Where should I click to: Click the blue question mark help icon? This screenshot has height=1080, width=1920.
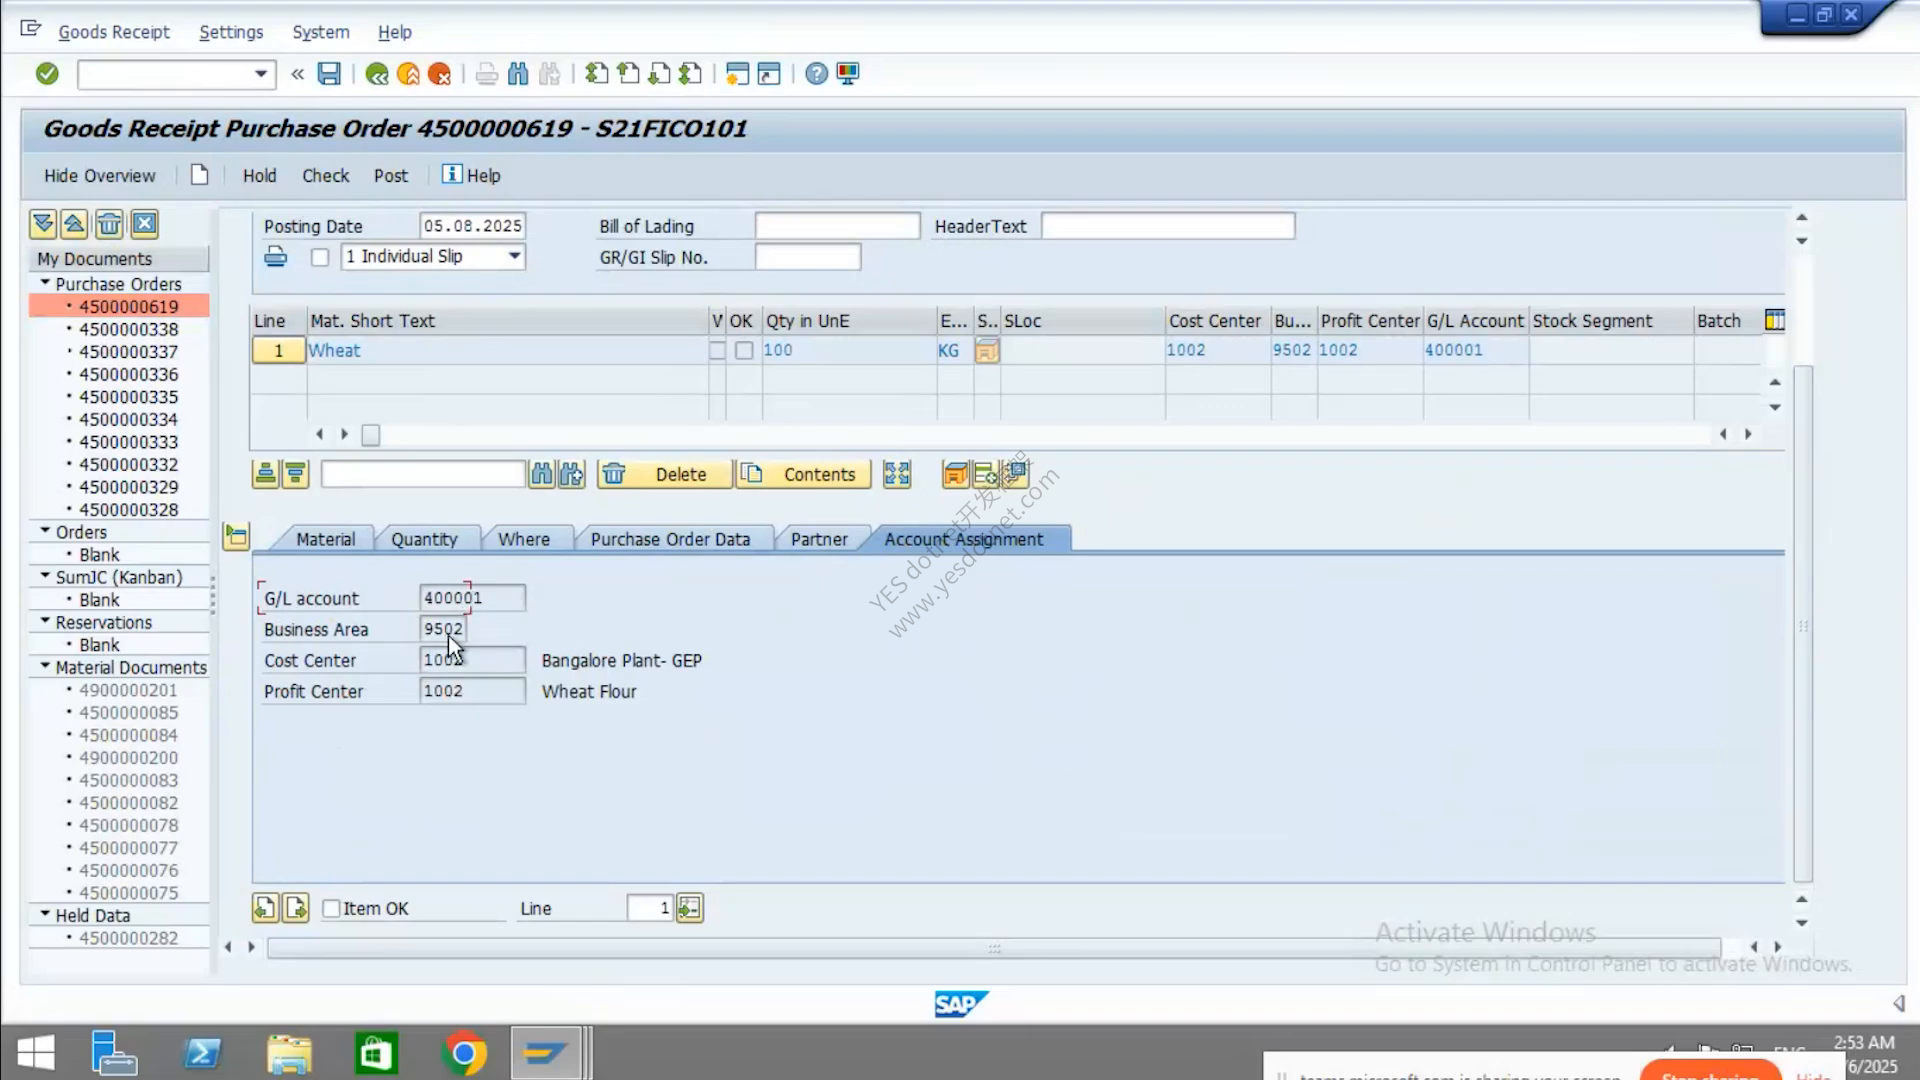coord(816,73)
